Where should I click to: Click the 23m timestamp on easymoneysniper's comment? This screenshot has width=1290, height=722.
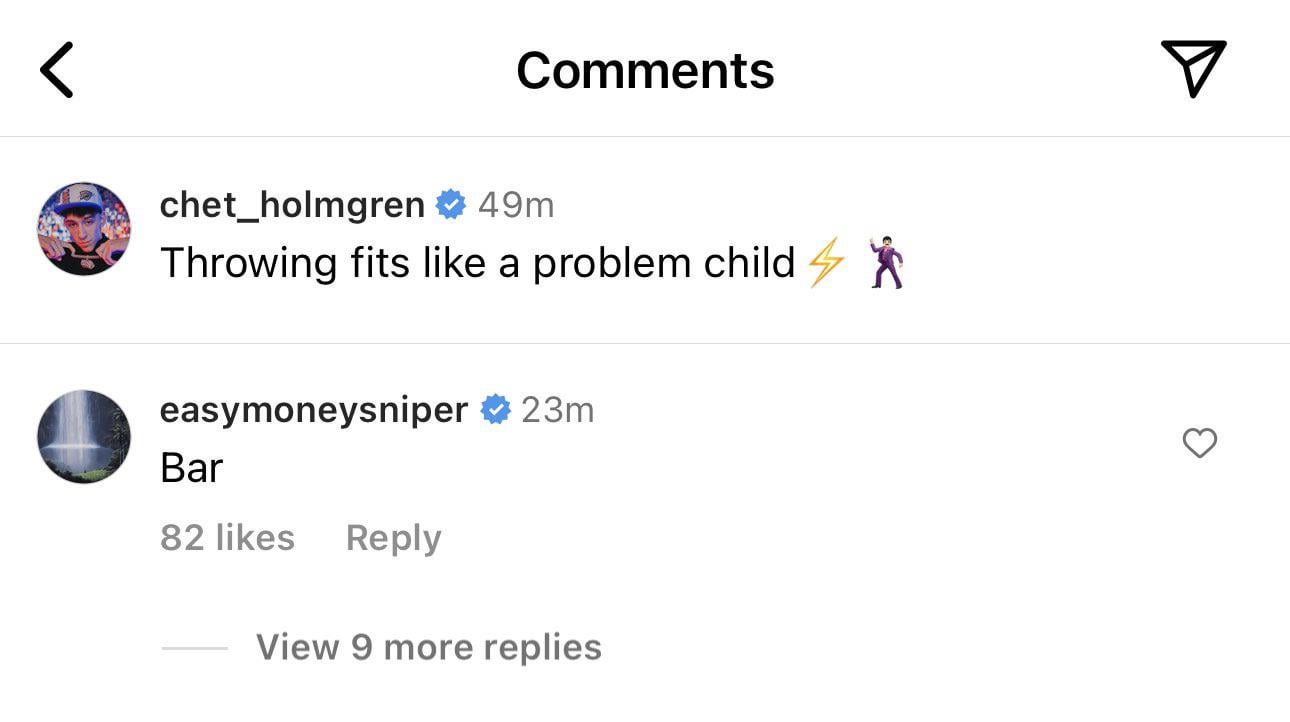(x=558, y=410)
